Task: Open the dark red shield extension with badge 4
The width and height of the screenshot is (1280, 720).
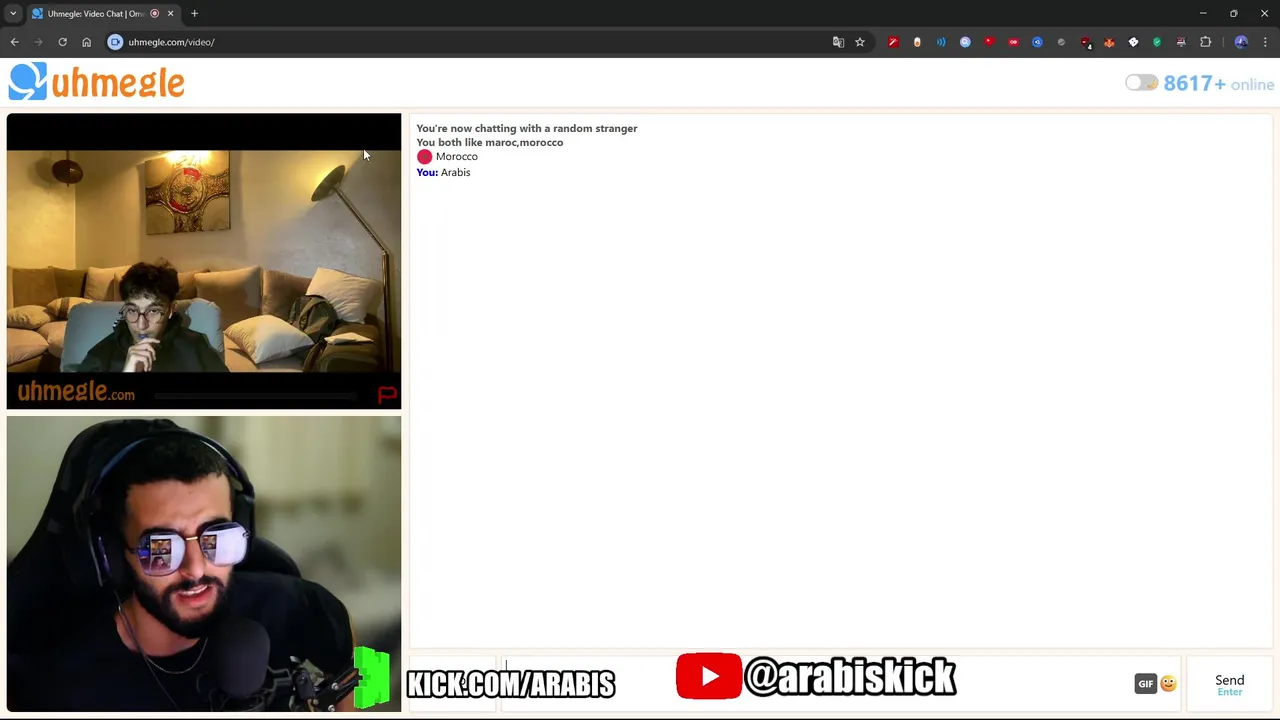Action: 1085,42
